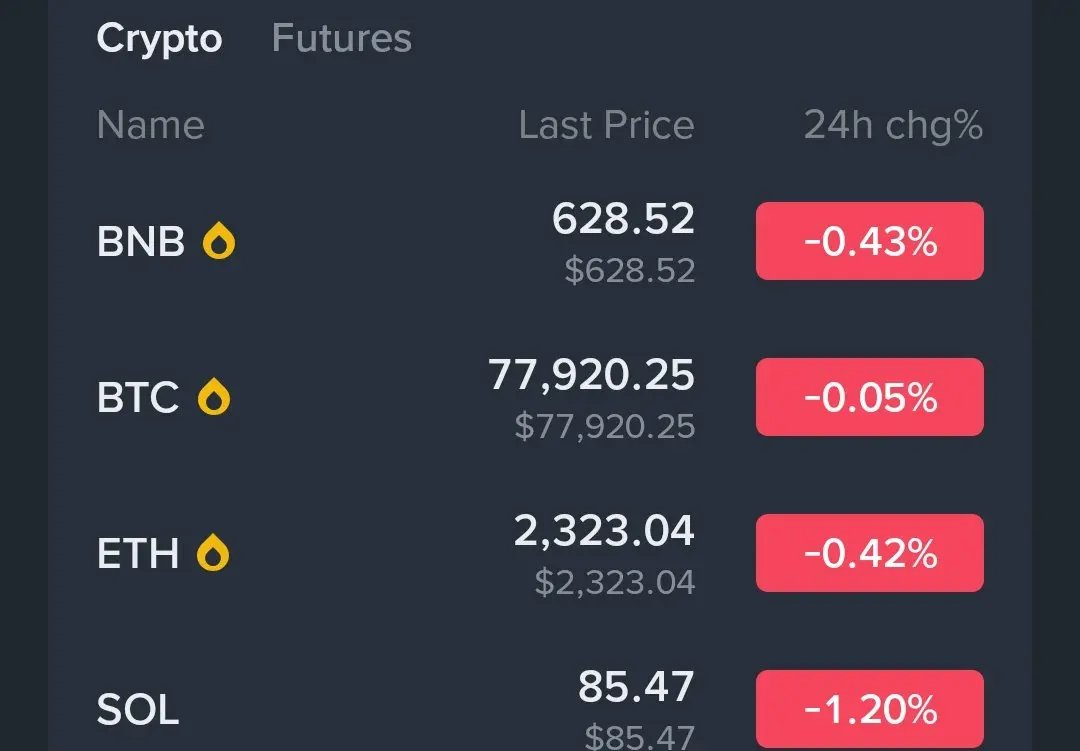The height and width of the screenshot is (751, 1080).
Task: Tap the ETH -0.42% change badge
Action: 869,553
